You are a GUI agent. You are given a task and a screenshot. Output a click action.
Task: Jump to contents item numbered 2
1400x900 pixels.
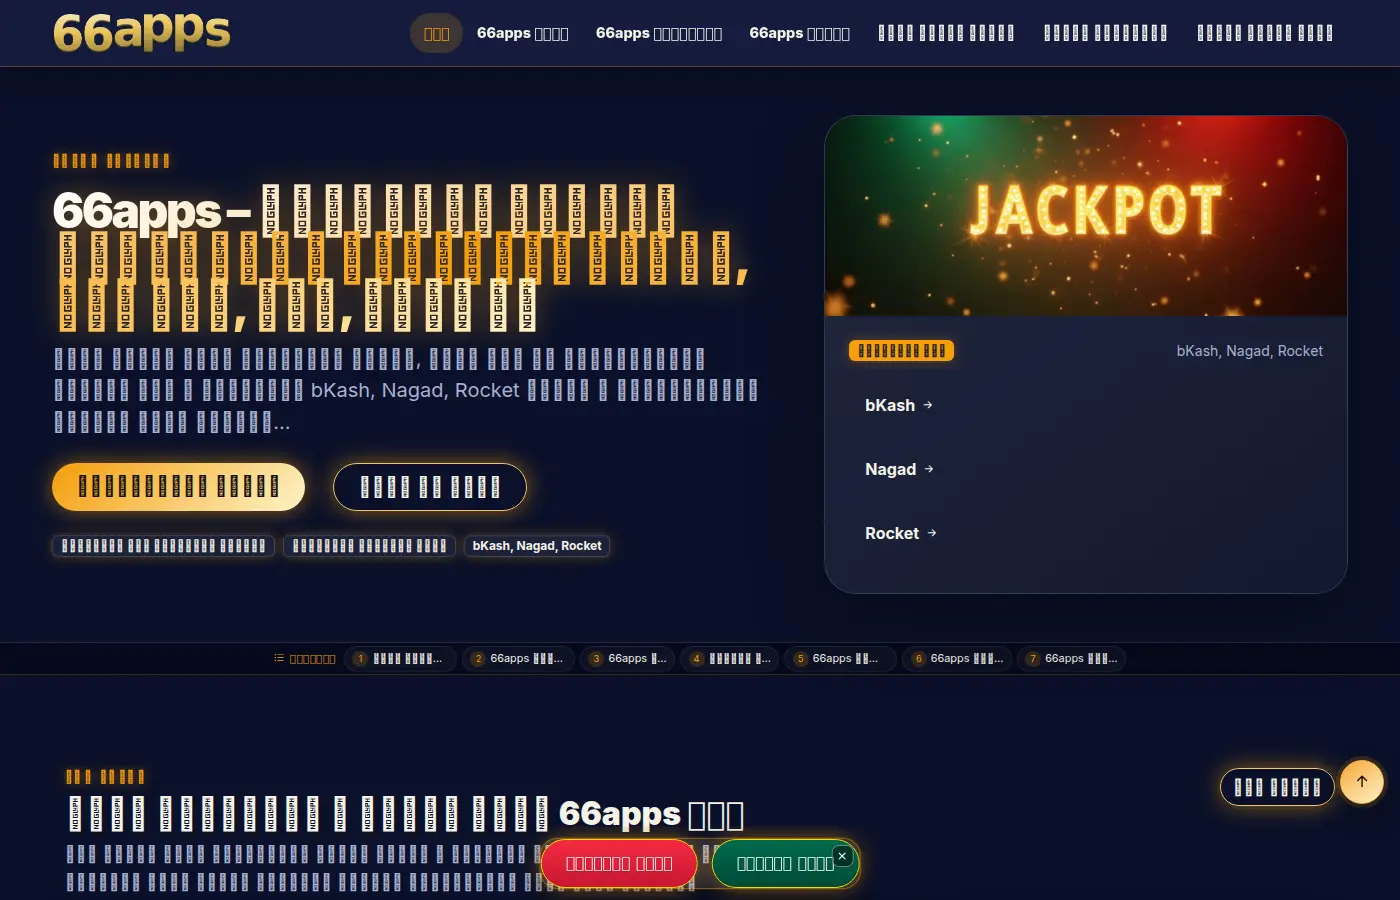[x=518, y=658]
